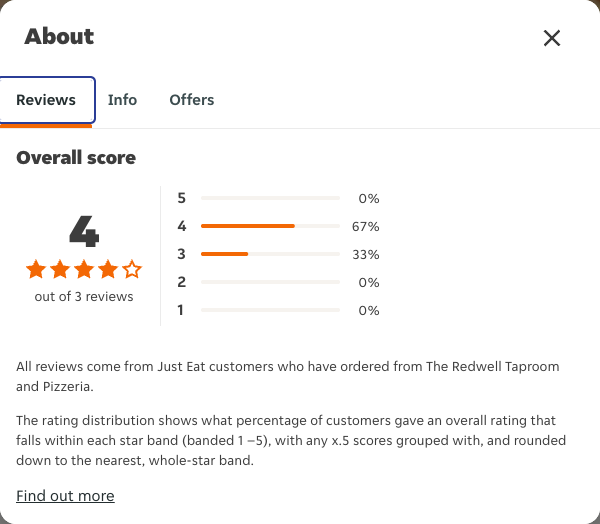Click the 67% percentage label

(x=365, y=227)
